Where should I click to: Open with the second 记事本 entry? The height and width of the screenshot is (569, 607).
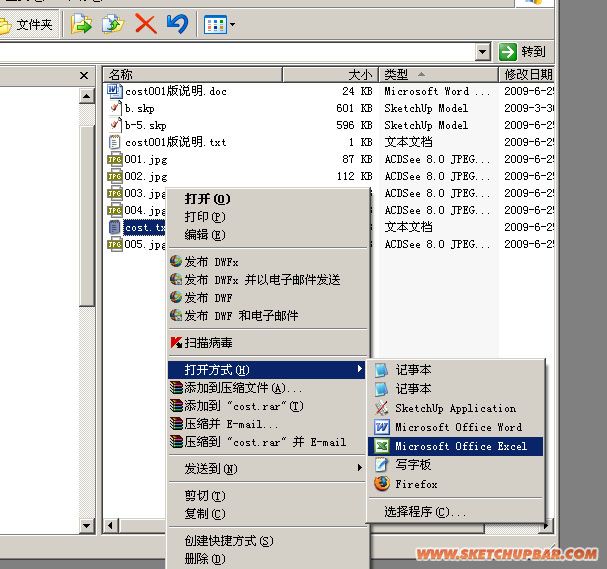click(x=456, y=389)
